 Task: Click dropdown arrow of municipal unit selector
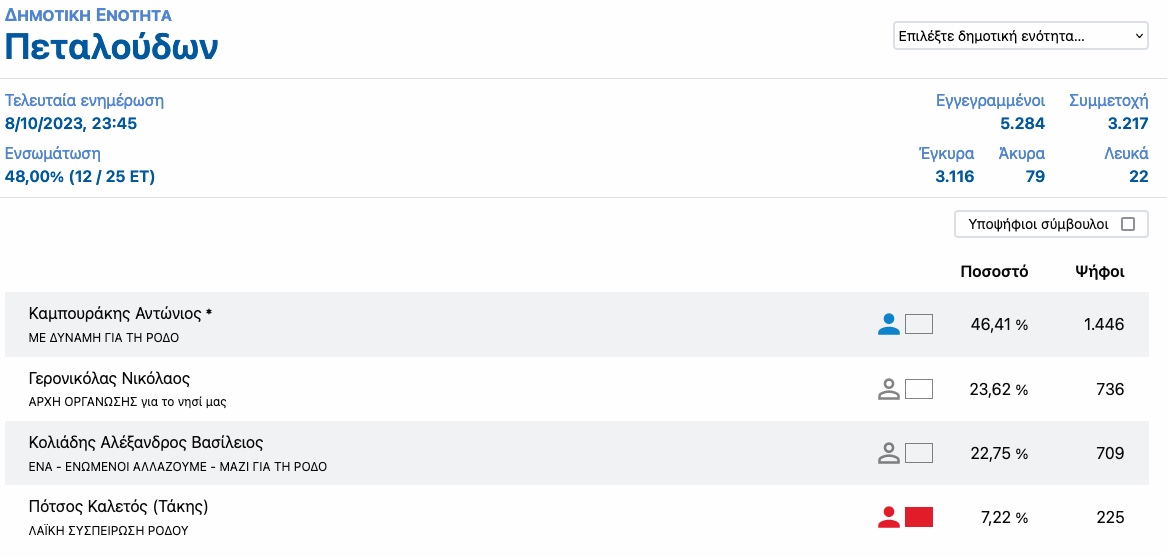[x=1138, y=36]
